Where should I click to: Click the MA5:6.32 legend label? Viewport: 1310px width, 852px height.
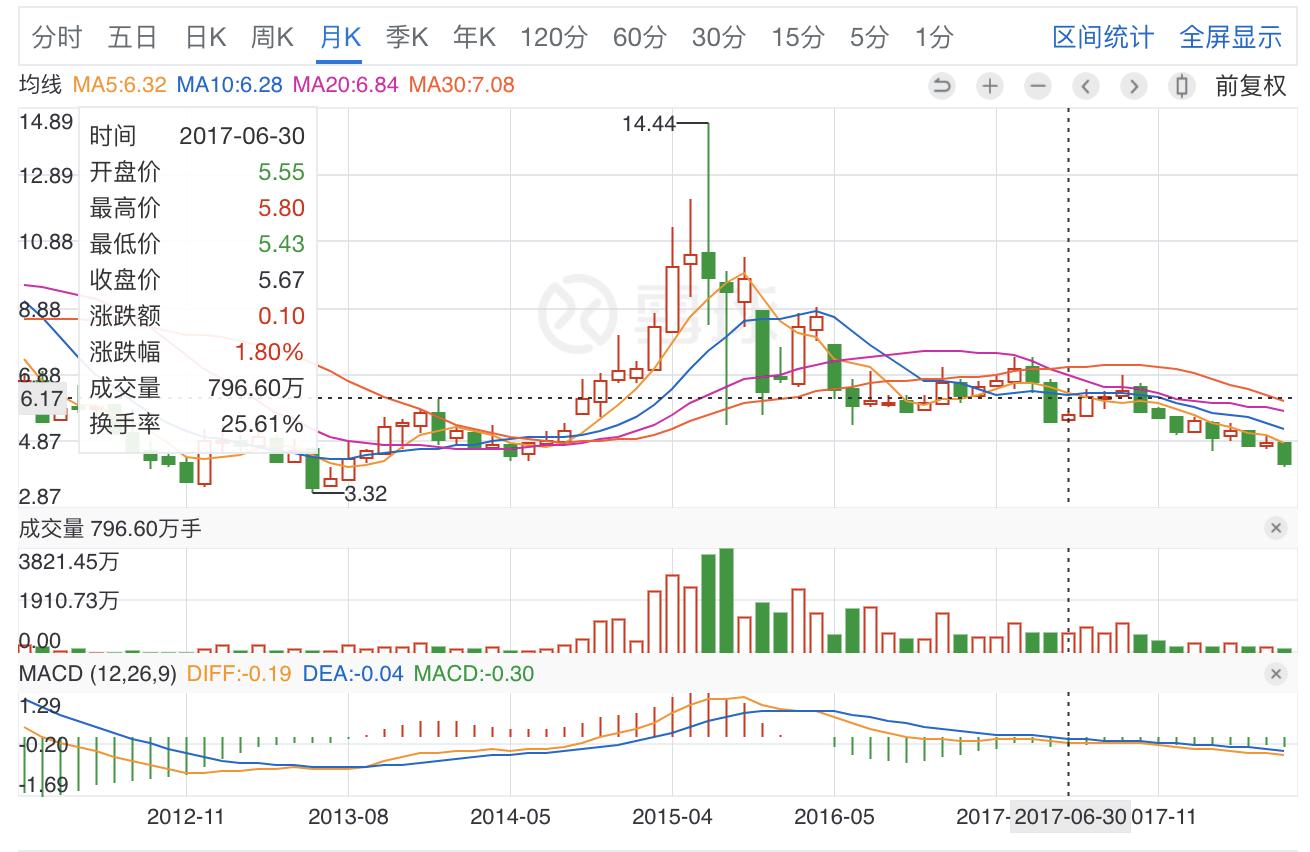pos(120,85)
